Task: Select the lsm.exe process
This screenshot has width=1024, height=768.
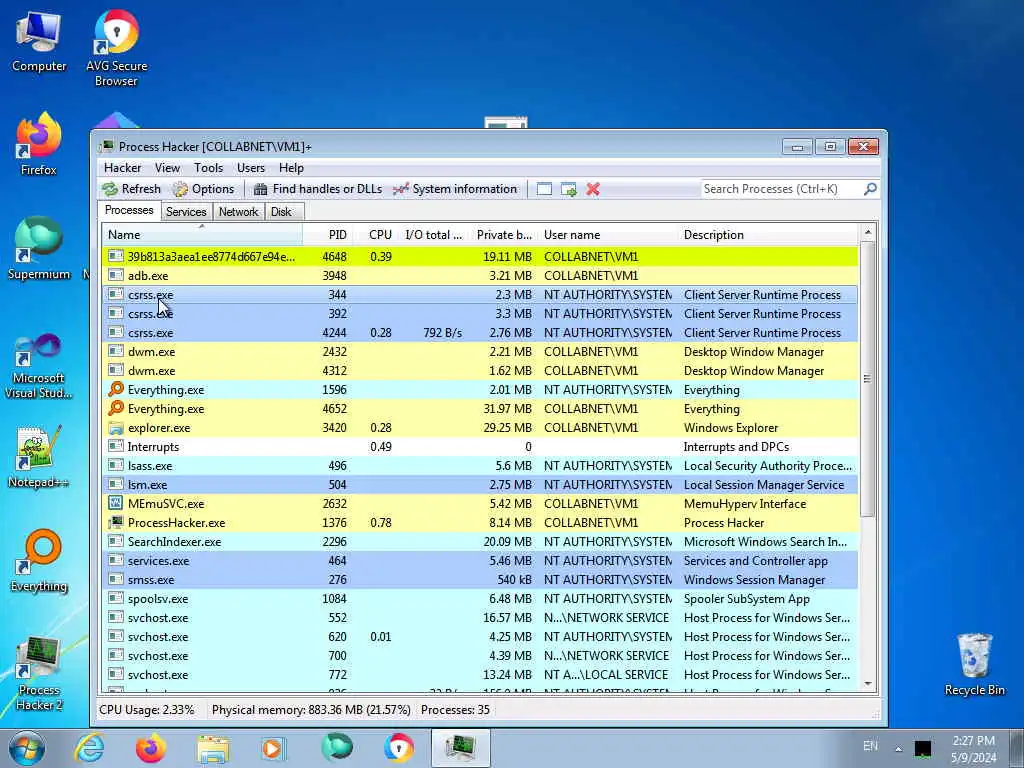Action: pos(480,485)
